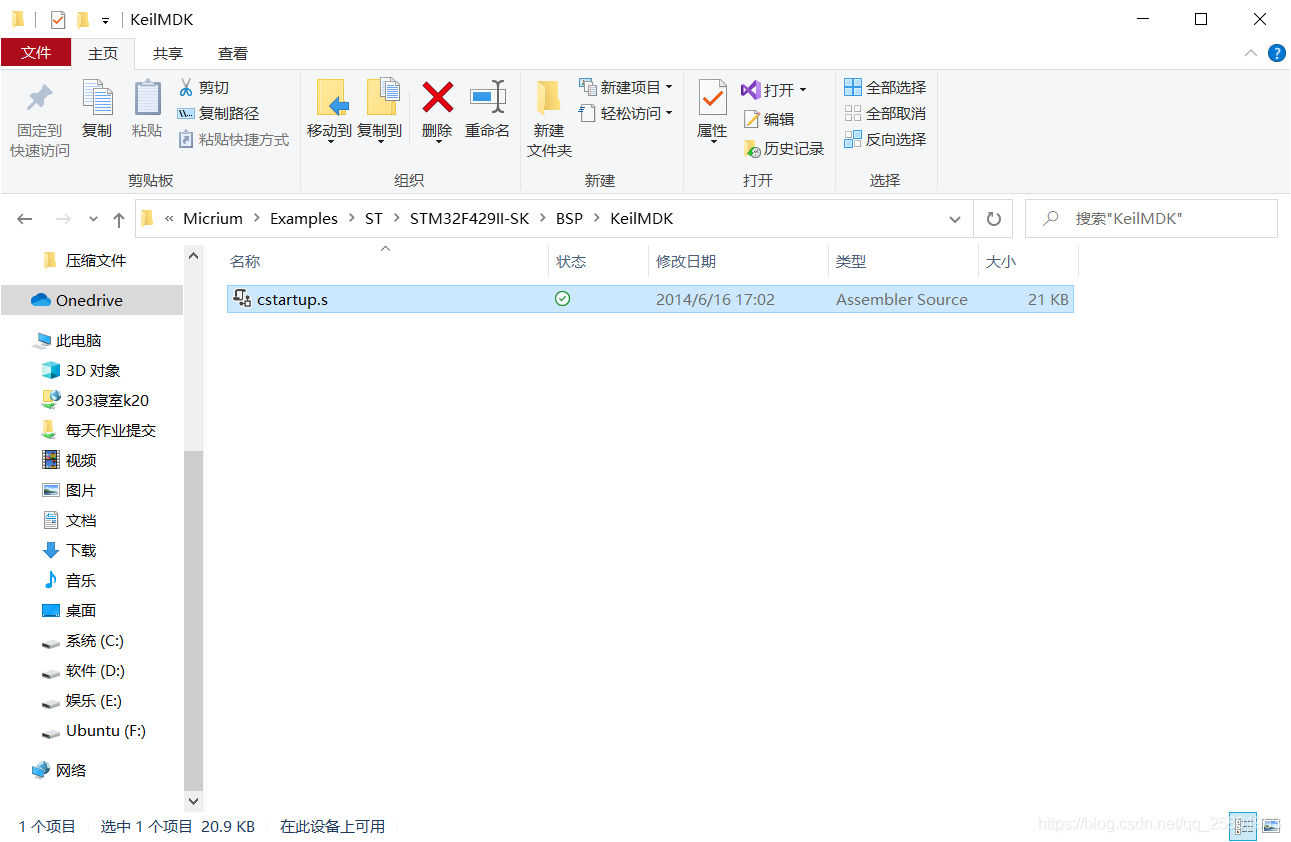1291x842 pixels.
Task: Click History (历史记录) in the ribbon
Action: 783,148
